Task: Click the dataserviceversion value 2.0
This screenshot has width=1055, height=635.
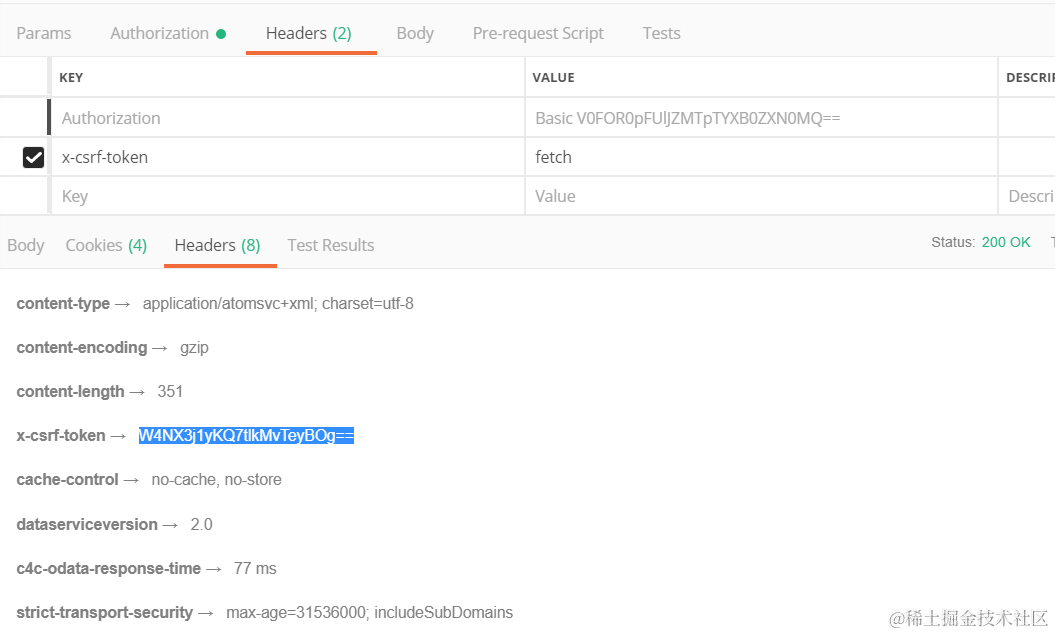Action: click(201, 525)
